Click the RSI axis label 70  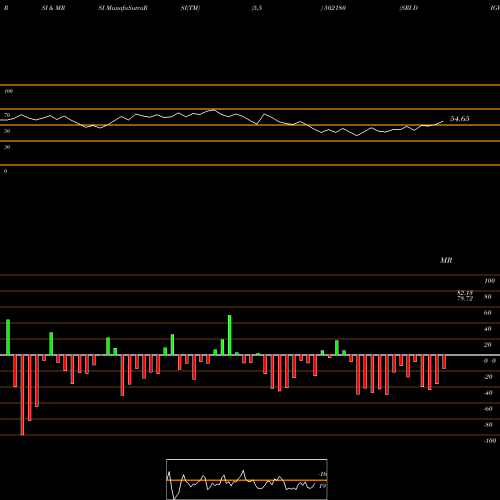point(7,115)
